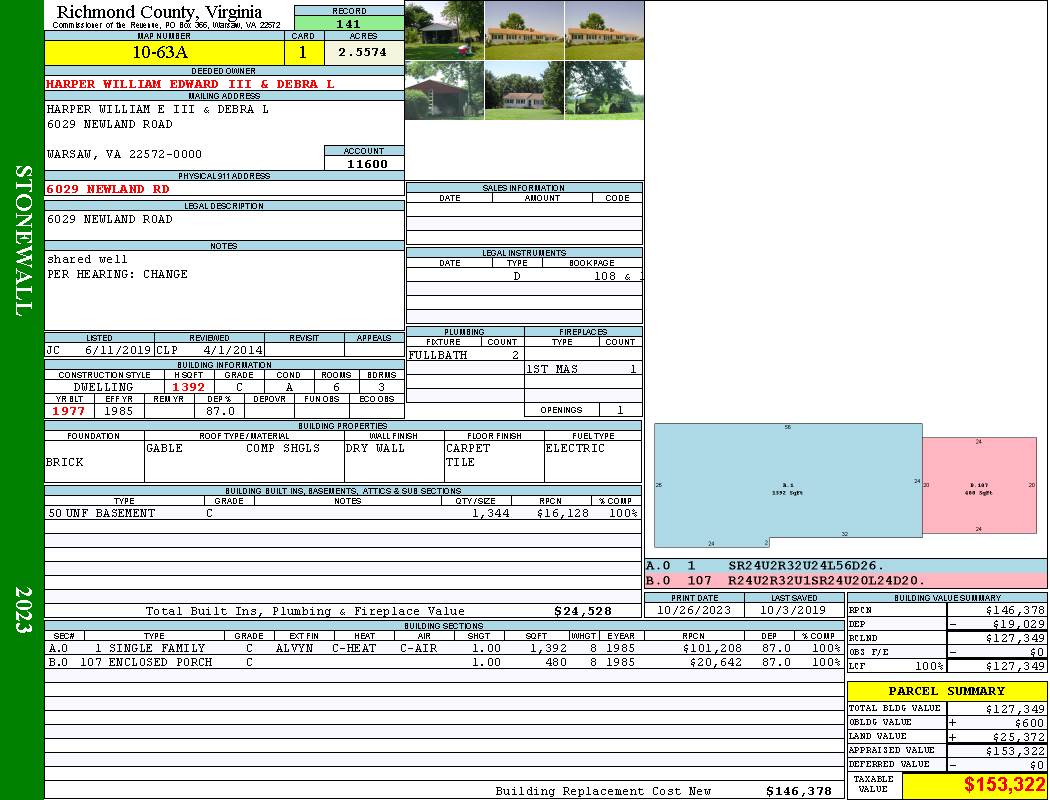Click the year built value 1977

pyautogui.click(x=68, y=411)
